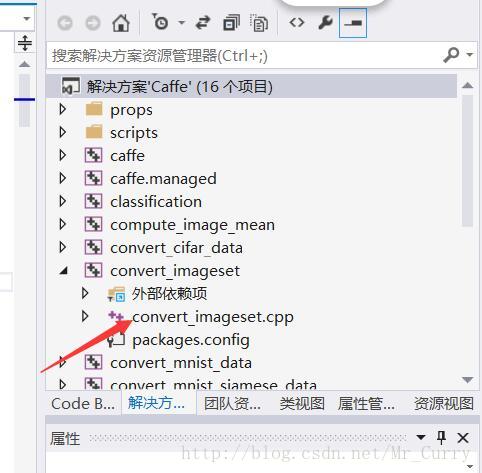Select convert_mnist_data project
Screen dimensions: 482x473
[x=181, y=363]
